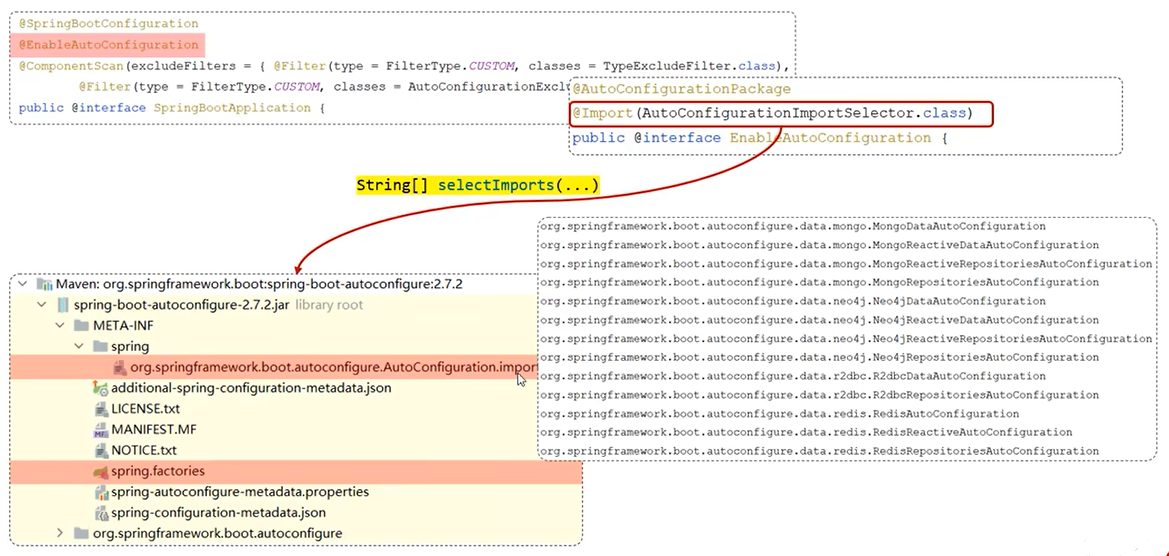Click the org.springframework.boot.autoconfigure package folder icon
1169x556 pixels.
click(x=81, y=533)
